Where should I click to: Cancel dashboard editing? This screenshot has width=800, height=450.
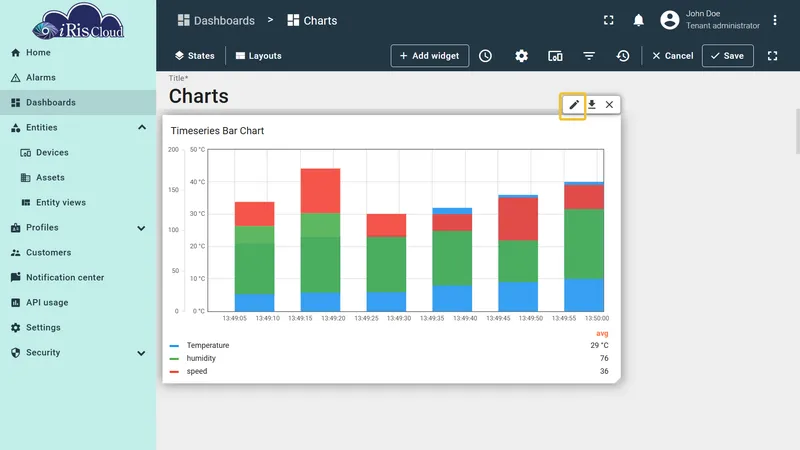tap(672, 56)
